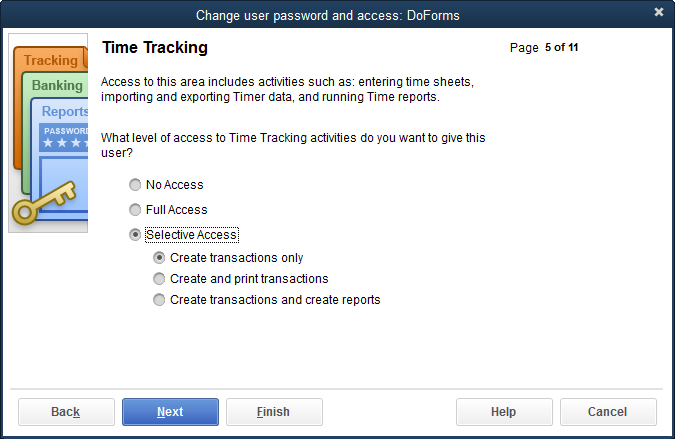The image size is (675, 439).
Task: Click the password stars in the illustration
Action: (x=65, y=144)
